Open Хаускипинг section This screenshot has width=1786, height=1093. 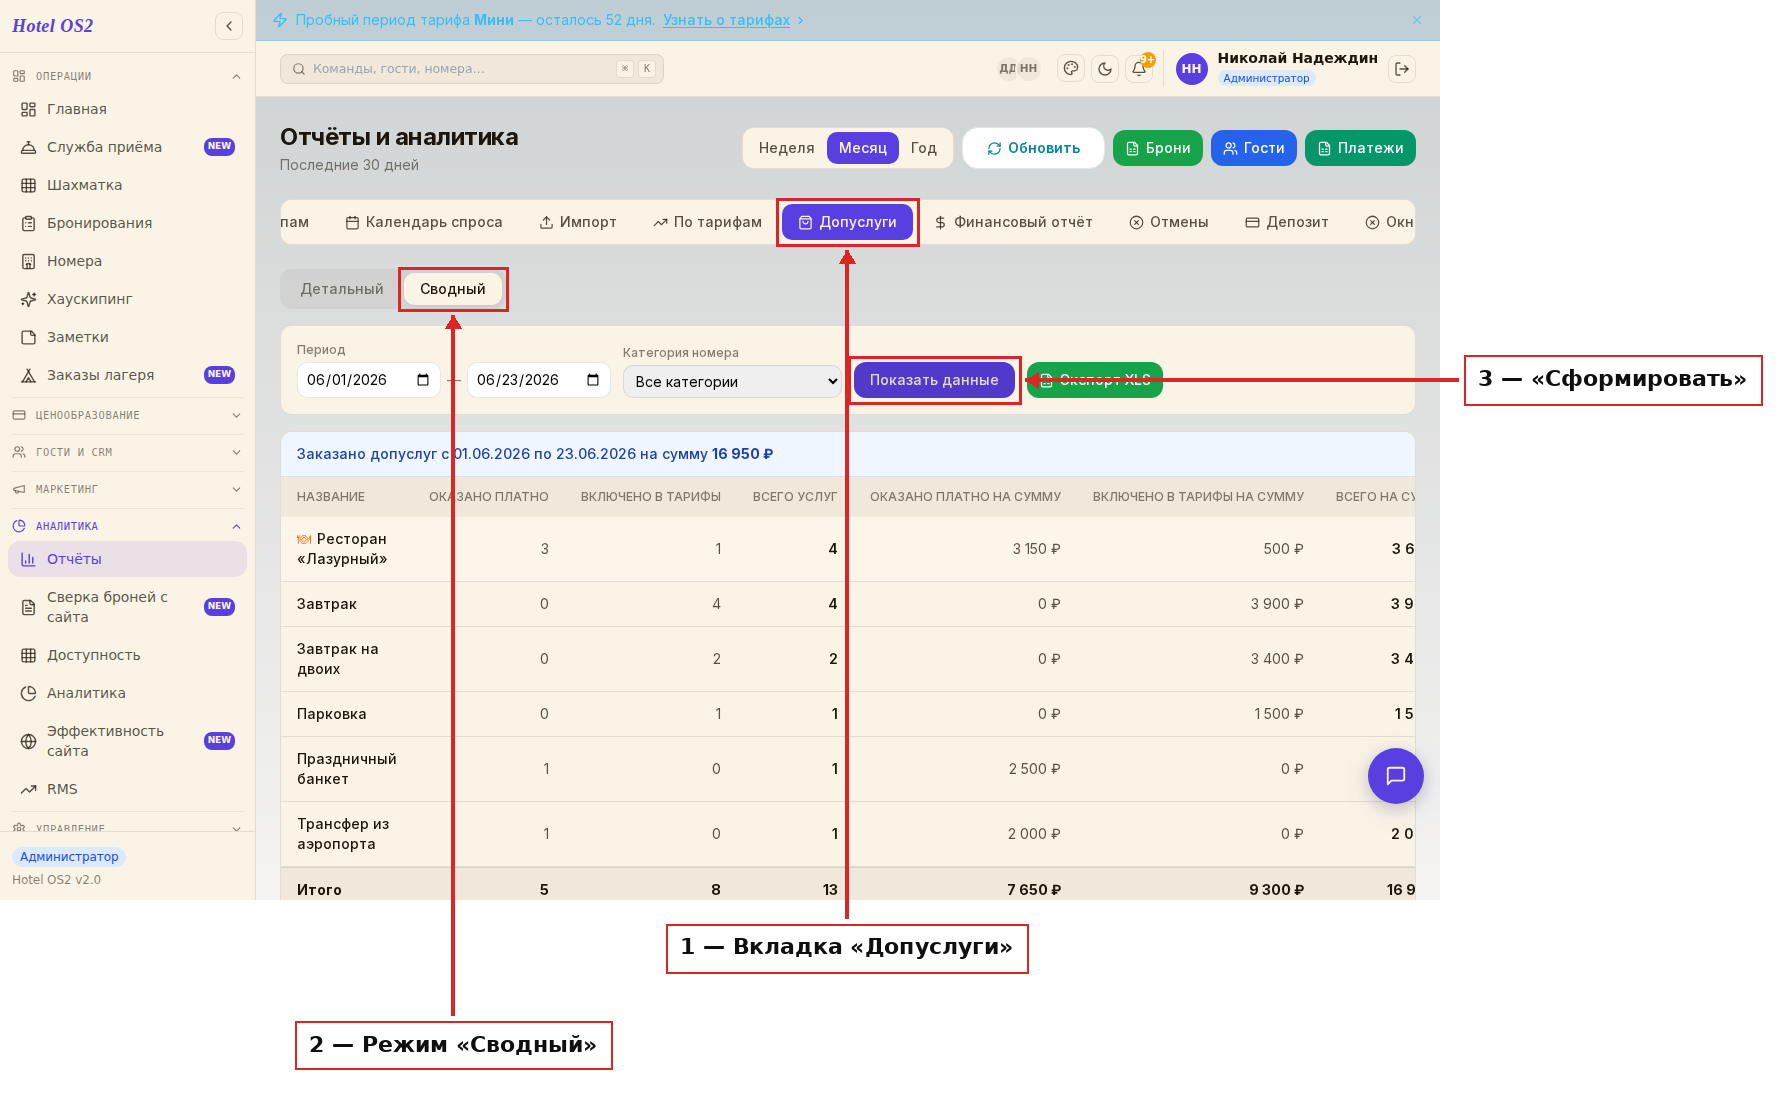pyautogui.click(x=127, y=299)
